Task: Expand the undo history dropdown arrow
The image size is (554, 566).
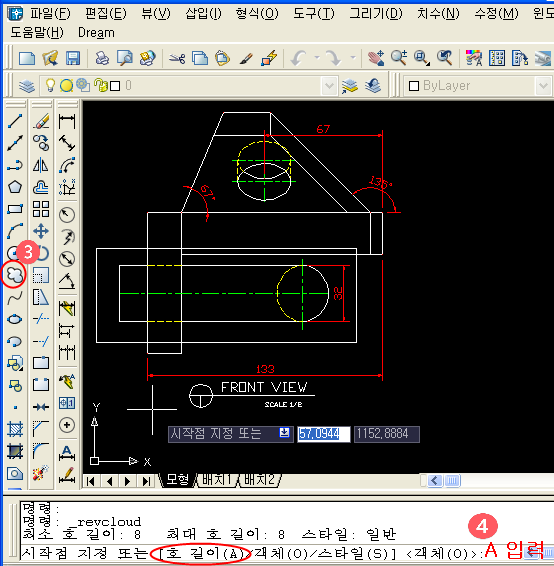Action: pyautogui.click(x=317, y=58)
